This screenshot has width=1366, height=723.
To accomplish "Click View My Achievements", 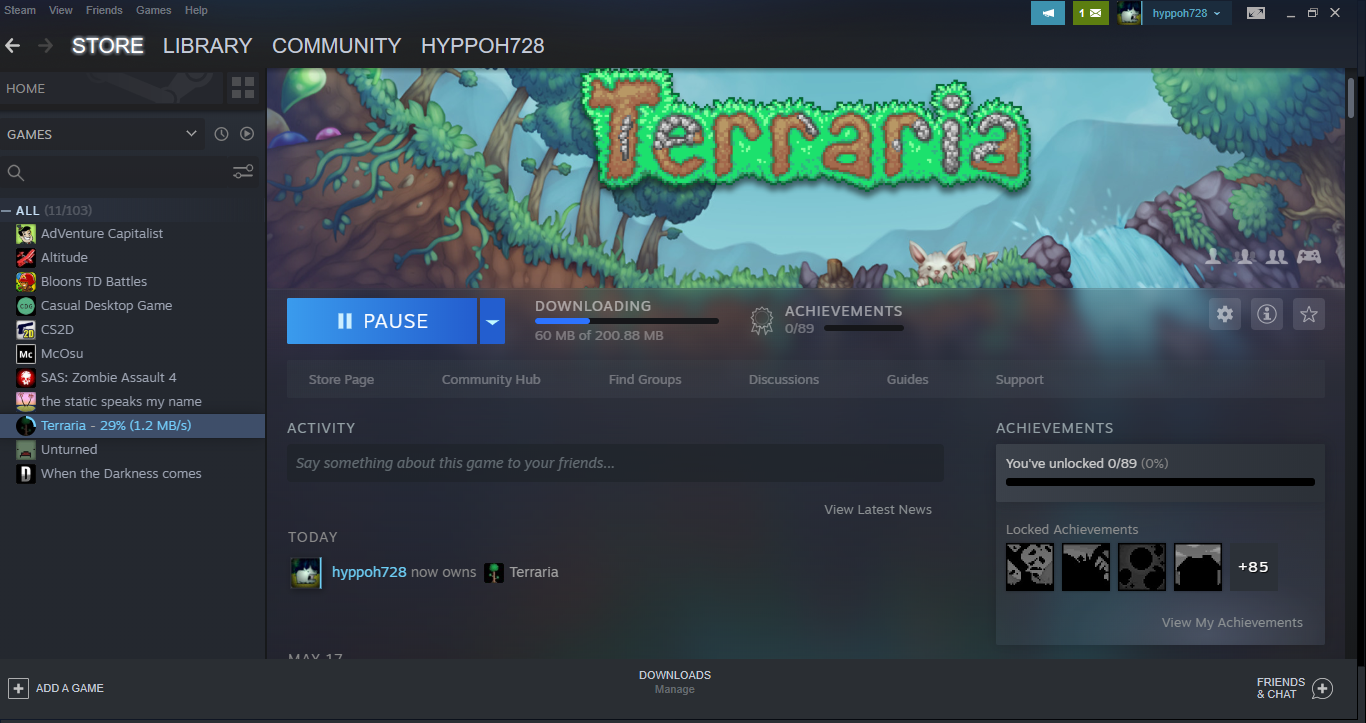I will click(x=1232, y=623).
